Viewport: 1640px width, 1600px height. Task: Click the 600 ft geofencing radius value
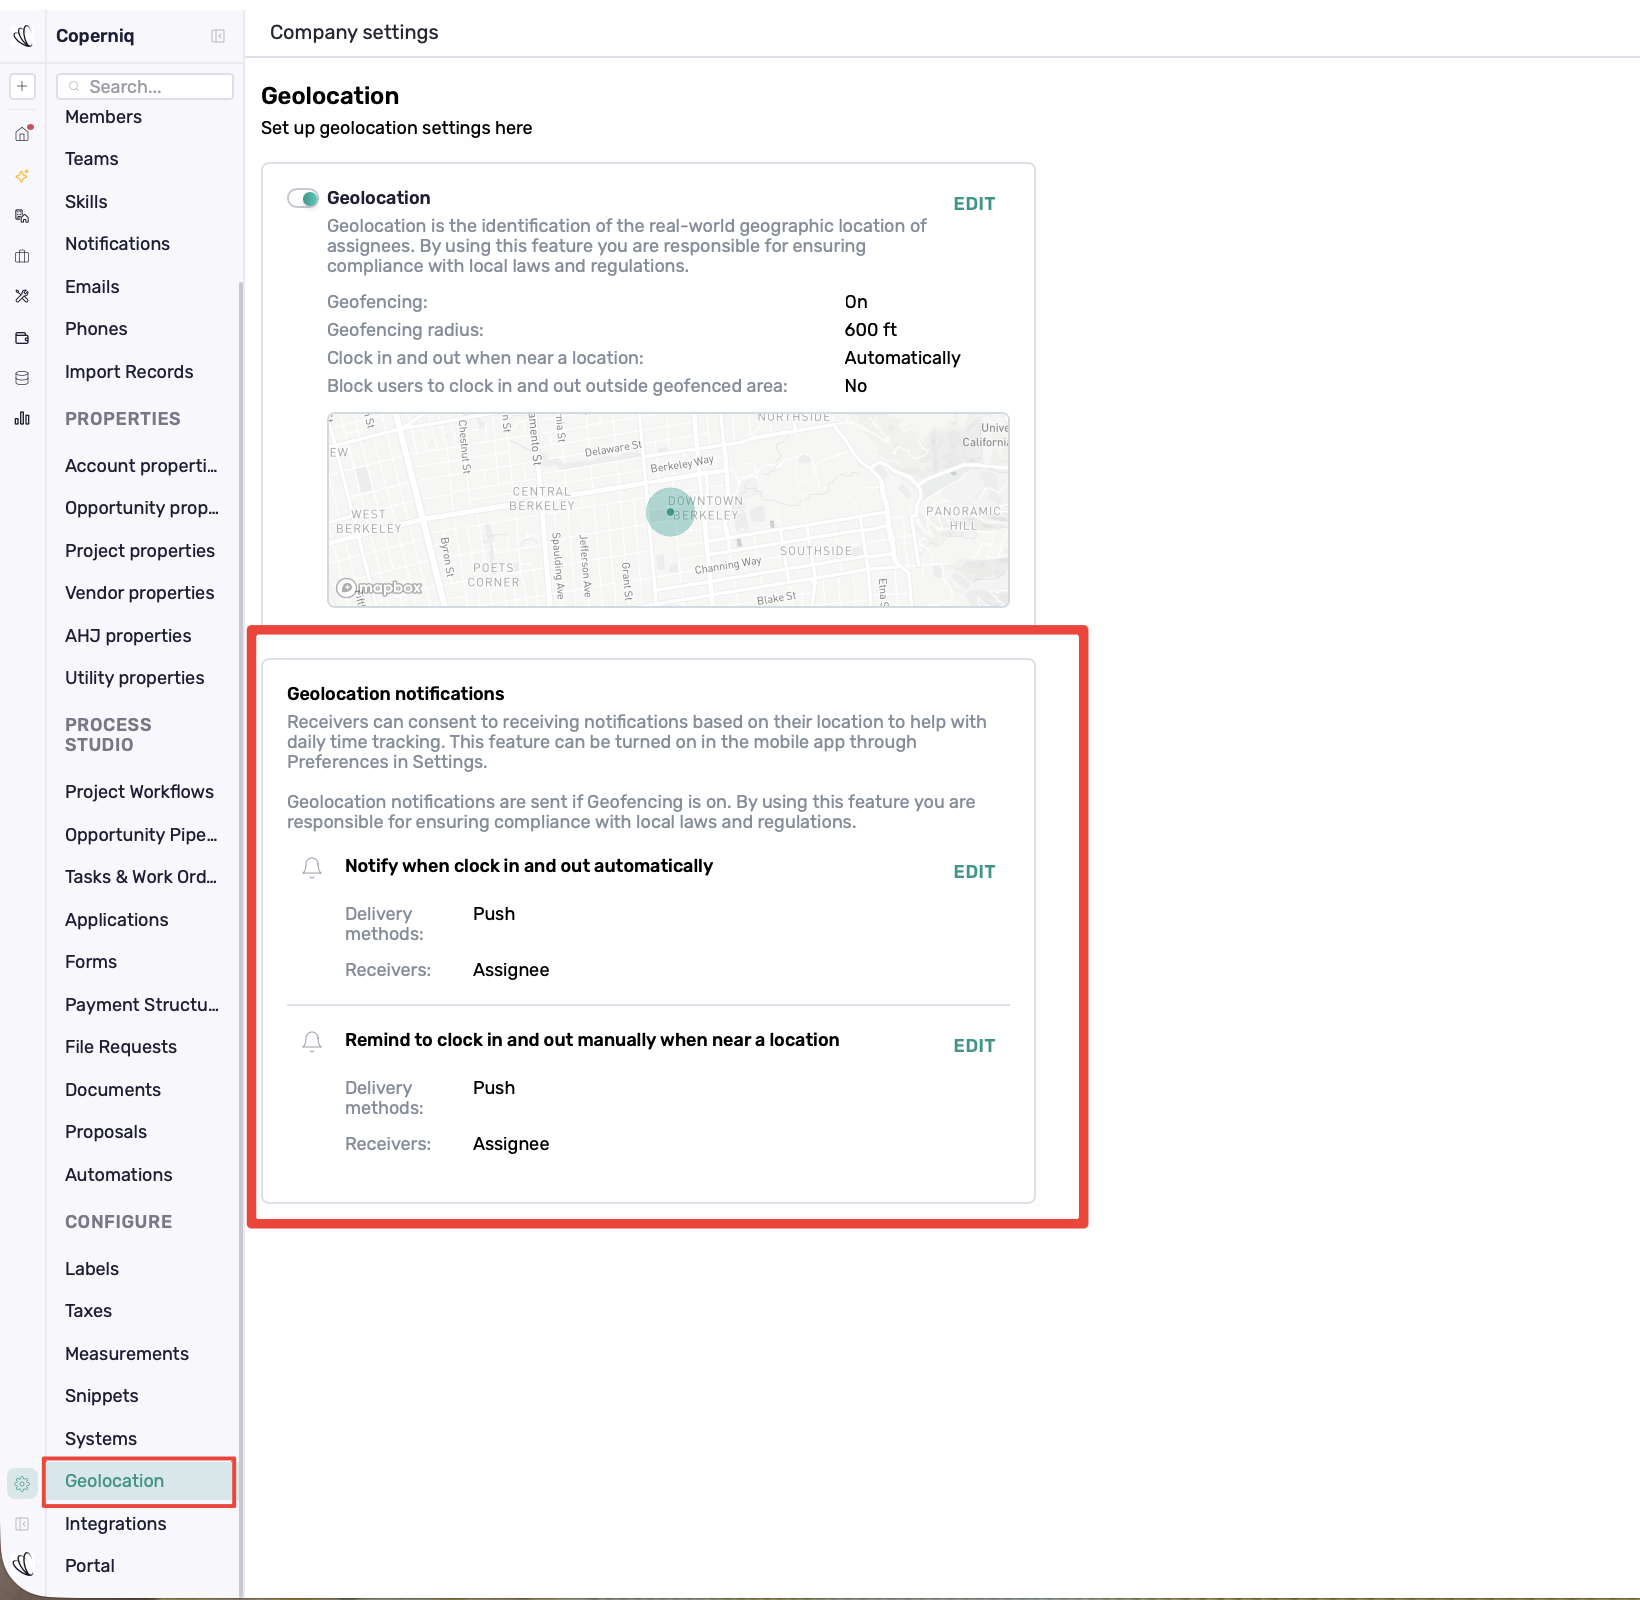870,330
